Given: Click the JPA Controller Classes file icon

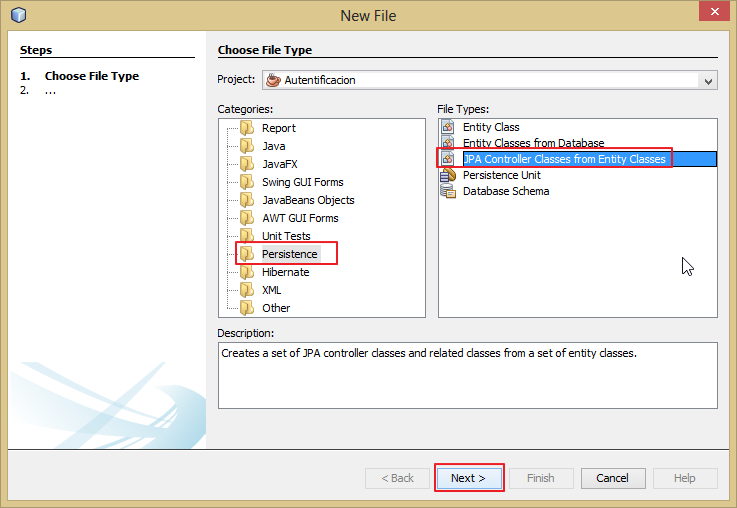Looking at the screenshot, I should pos(448,159).
